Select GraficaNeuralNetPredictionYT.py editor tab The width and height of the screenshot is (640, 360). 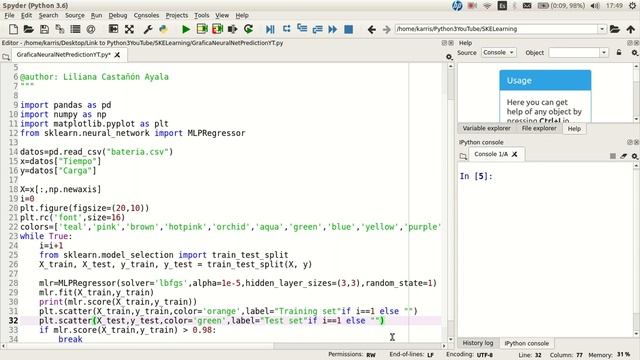pos(63,54)
